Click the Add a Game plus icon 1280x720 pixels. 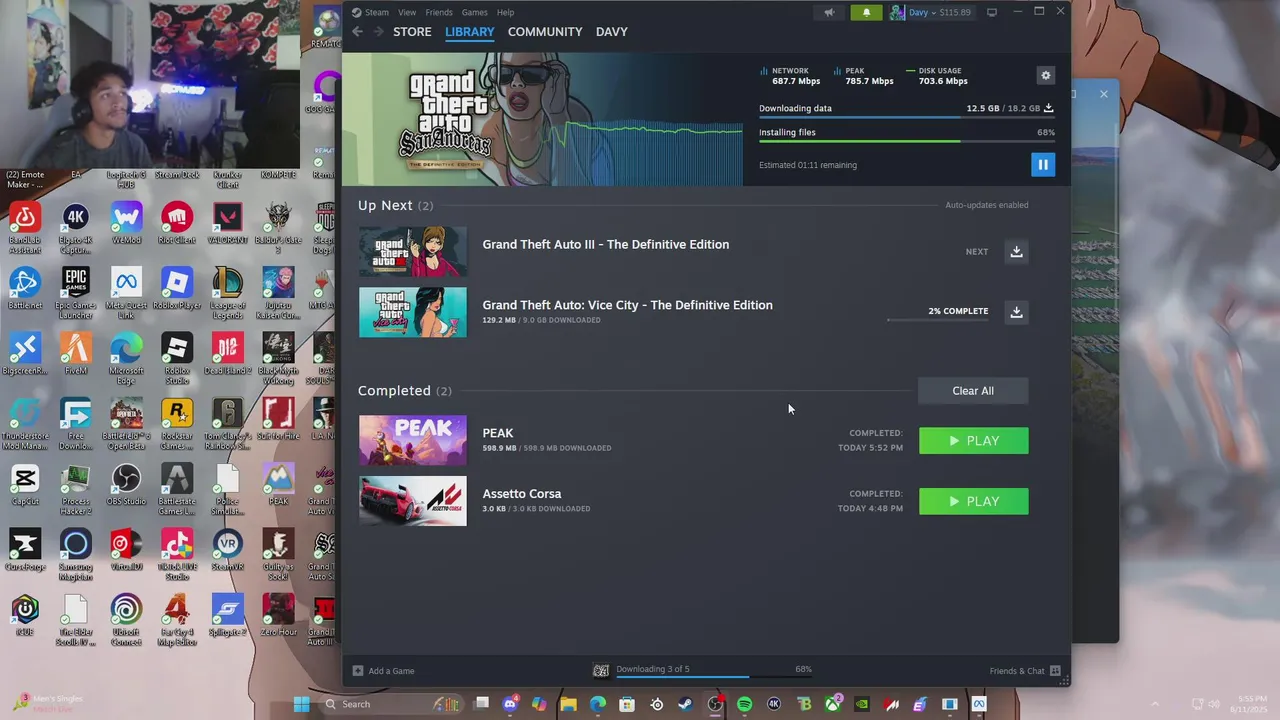point(358,671)
